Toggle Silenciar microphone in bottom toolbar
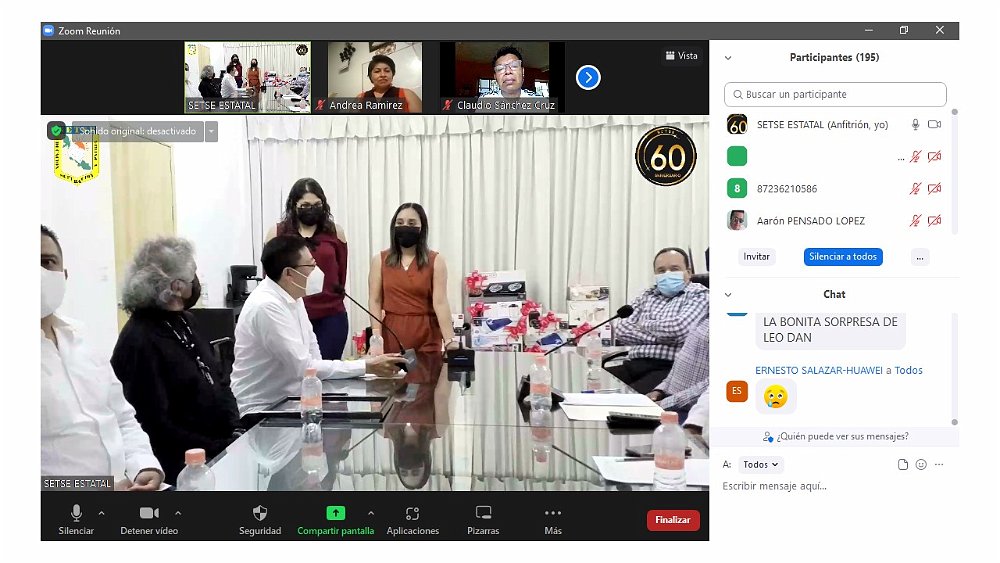This screenshot has height=563, width=1000. point(76,514)
